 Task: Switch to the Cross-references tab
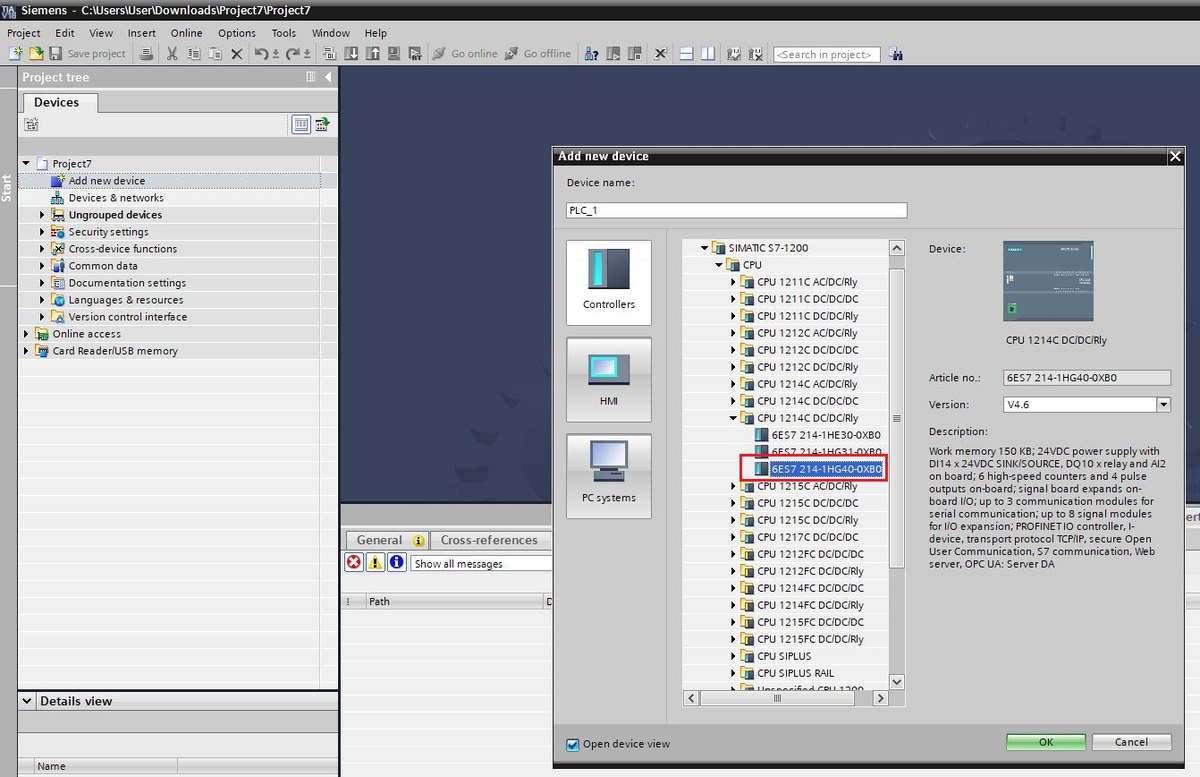pos(489,540)
